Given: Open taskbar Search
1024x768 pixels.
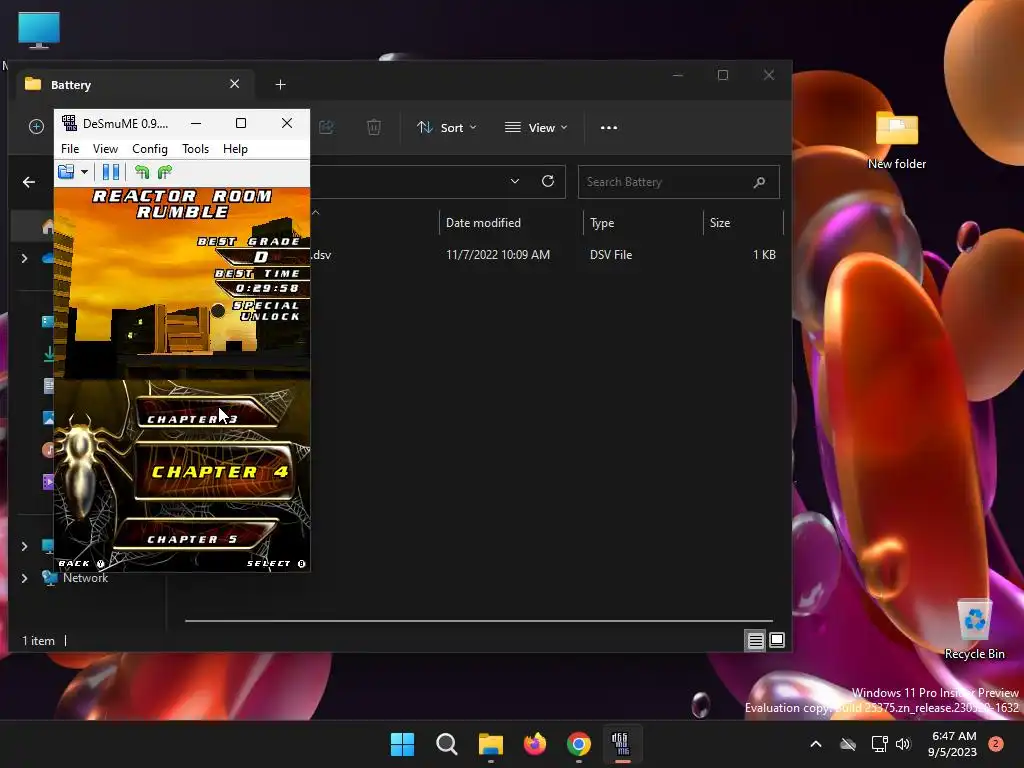Looking at the screenshot, I should click(447, 744).
